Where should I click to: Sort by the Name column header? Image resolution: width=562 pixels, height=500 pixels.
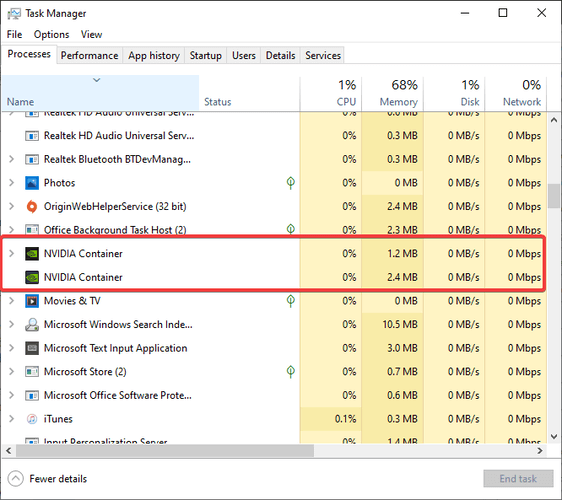point(100,93)
